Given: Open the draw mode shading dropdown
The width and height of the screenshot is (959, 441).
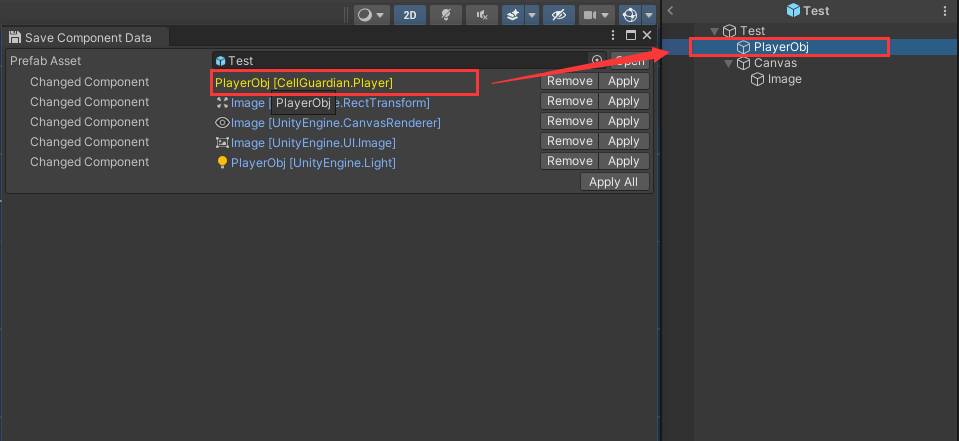Looking at the screenshot, I should coord(371,15).
